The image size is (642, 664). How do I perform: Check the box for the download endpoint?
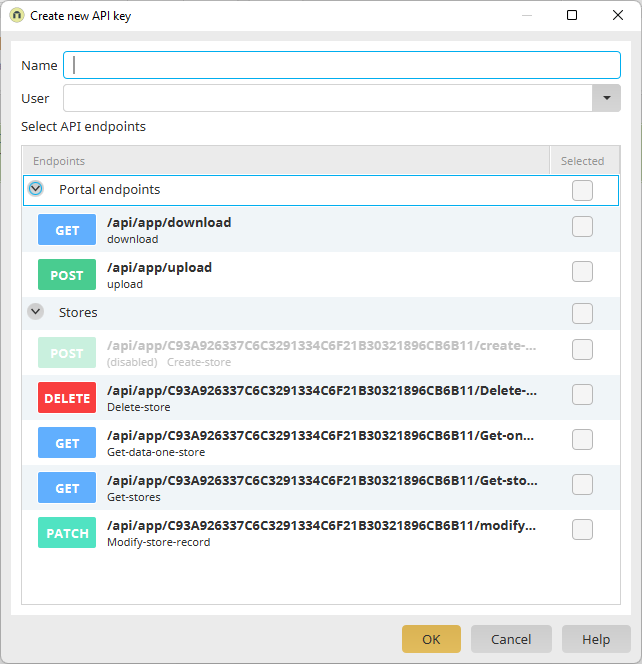coord(582,227)
